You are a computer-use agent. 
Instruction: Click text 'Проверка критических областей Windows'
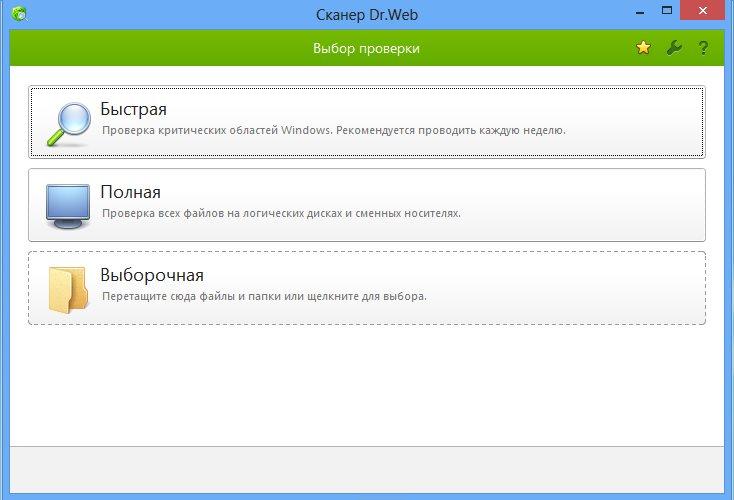pyautogui.click(x=217, y=130)
